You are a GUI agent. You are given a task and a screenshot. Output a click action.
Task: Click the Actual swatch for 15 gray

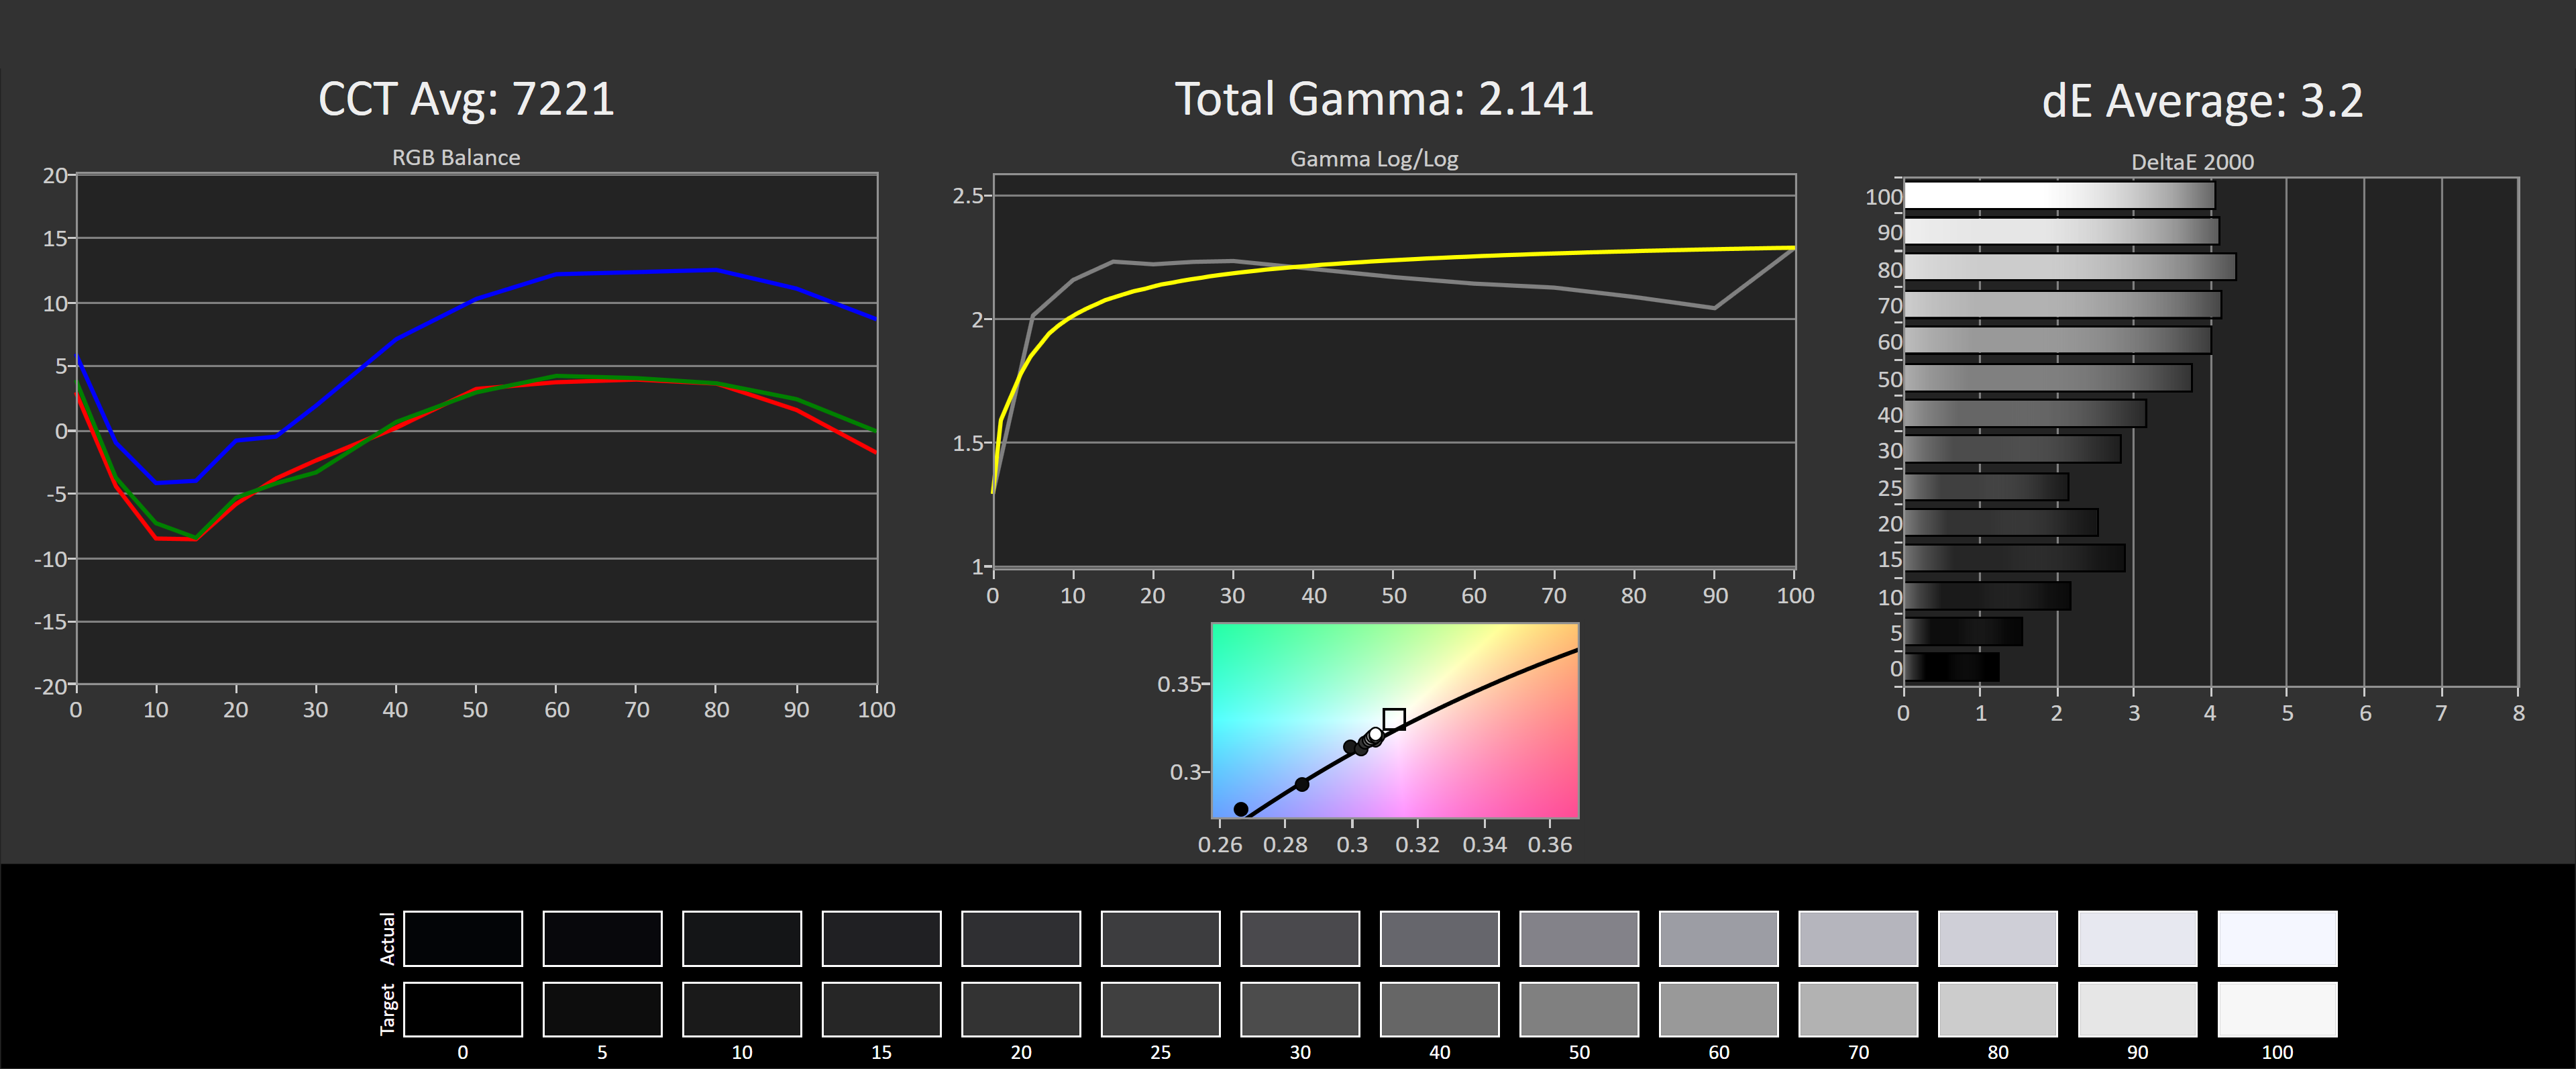(881, 938)
